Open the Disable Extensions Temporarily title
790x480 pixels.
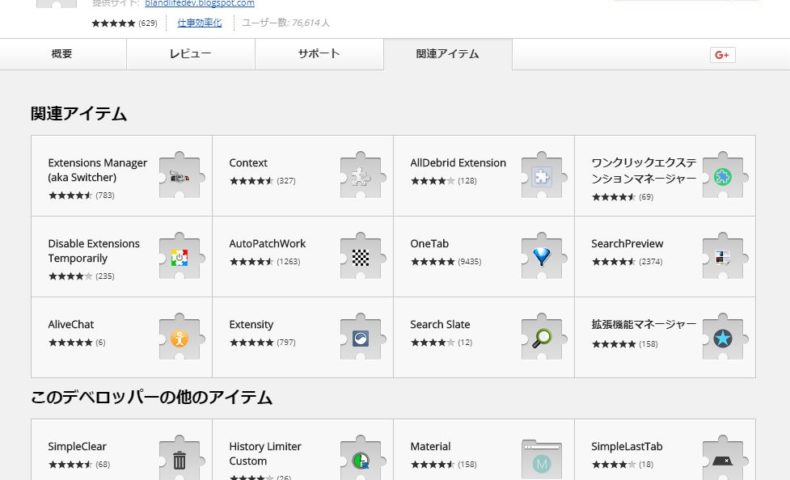[94, 250]
